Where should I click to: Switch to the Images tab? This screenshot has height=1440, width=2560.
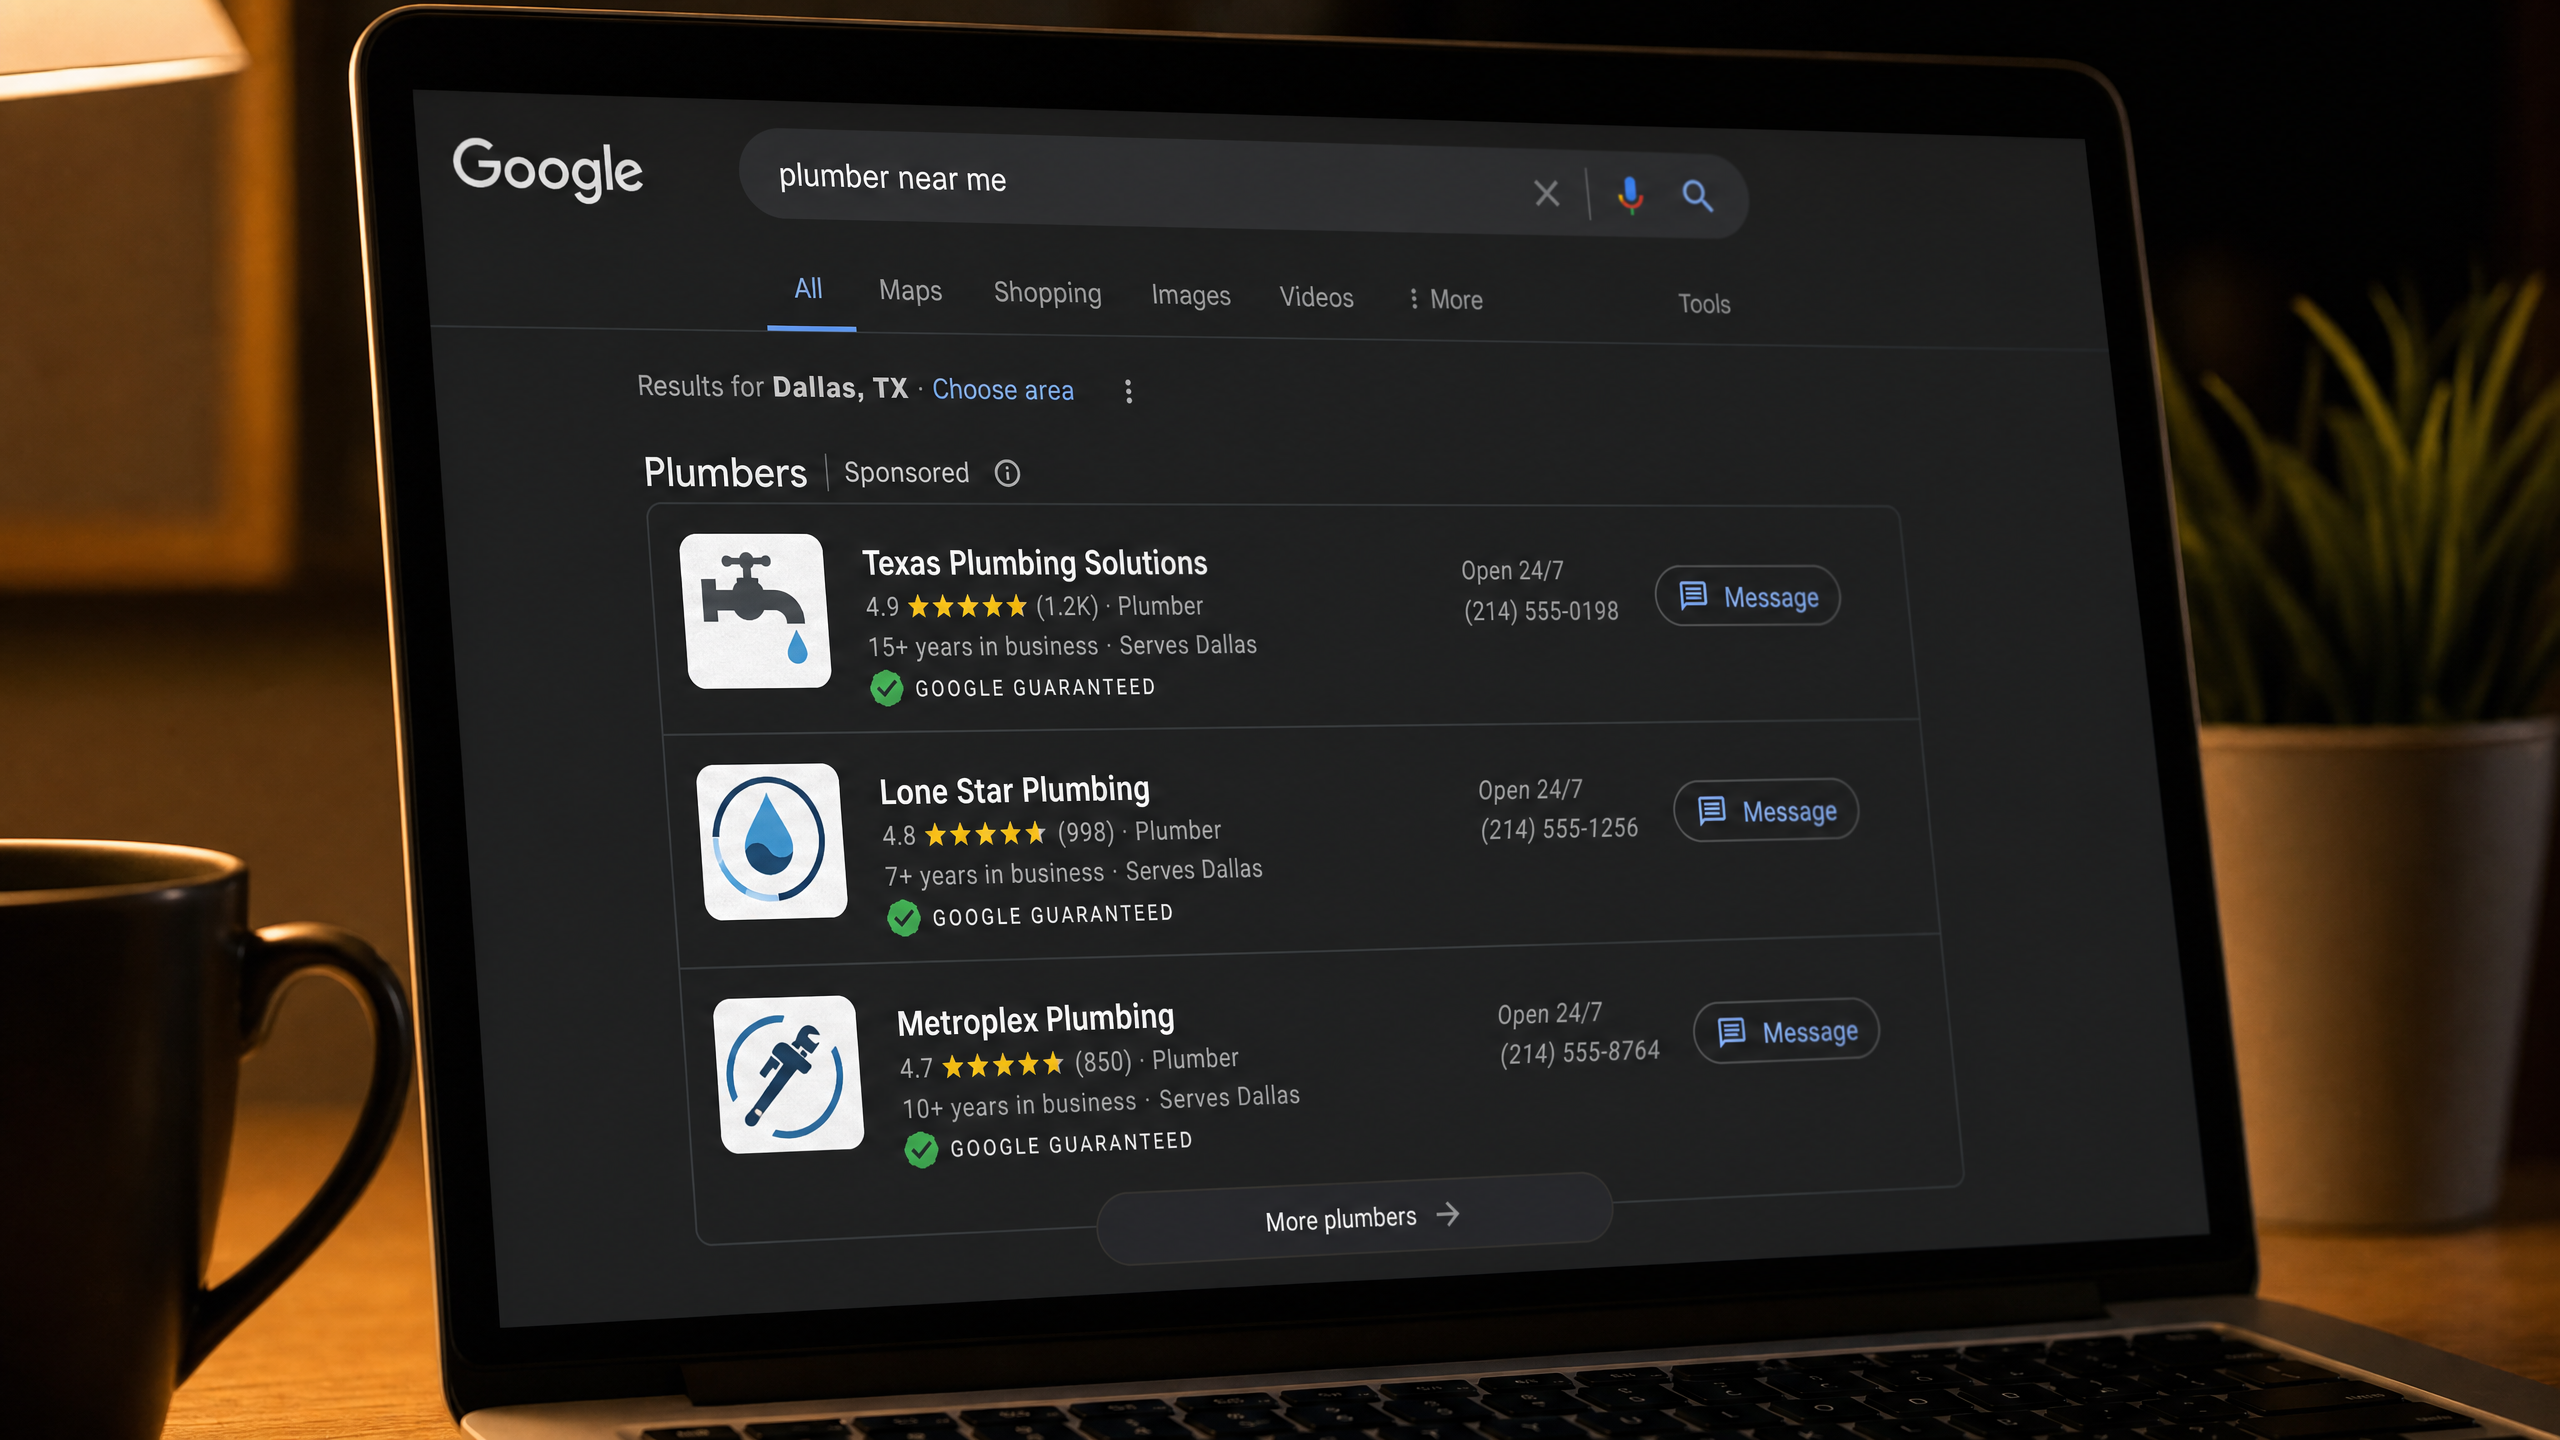point(1190,296)
